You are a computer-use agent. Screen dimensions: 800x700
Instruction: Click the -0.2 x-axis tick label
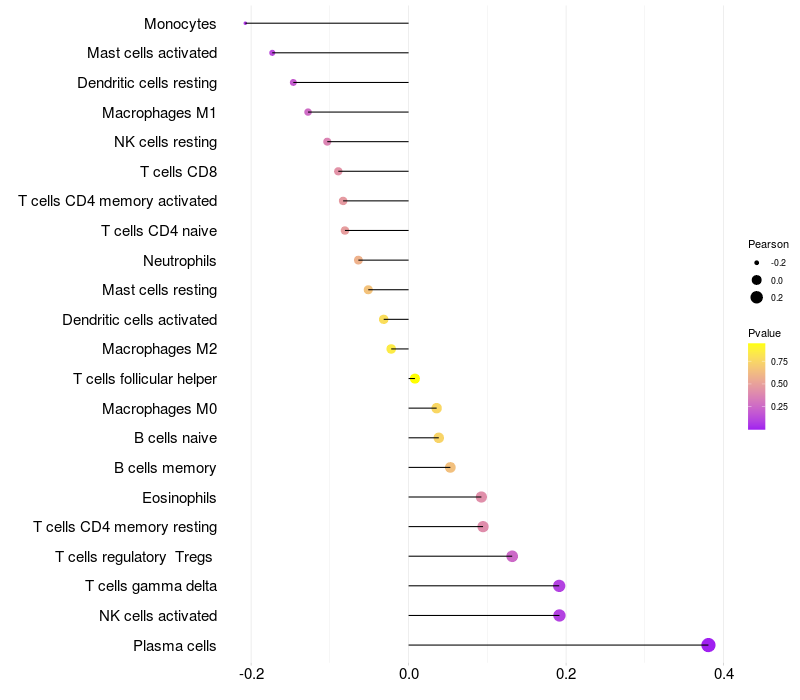(252, 674)
